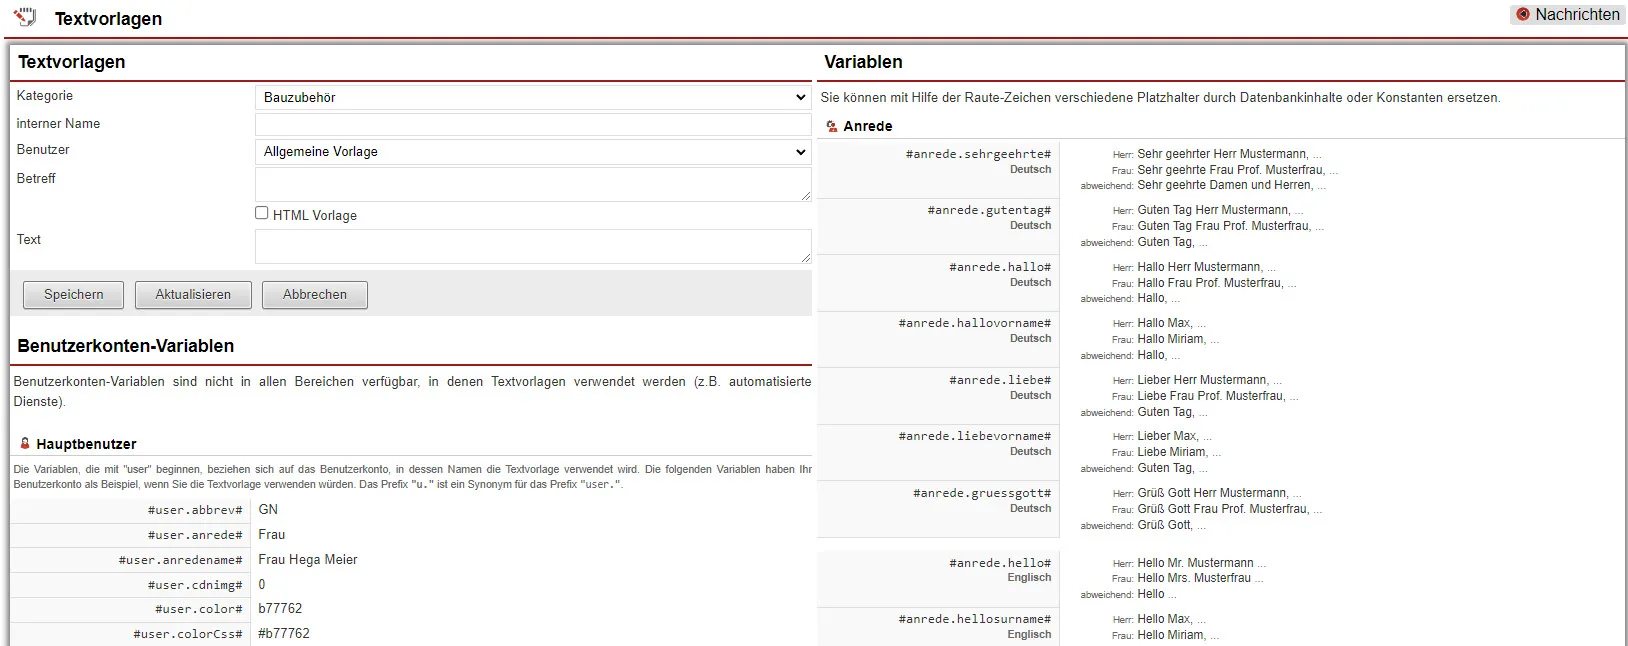Viewport: 1628px width, 646px height.
Task: Open Nachrichten in the top bar
Action: point(1576,14)
